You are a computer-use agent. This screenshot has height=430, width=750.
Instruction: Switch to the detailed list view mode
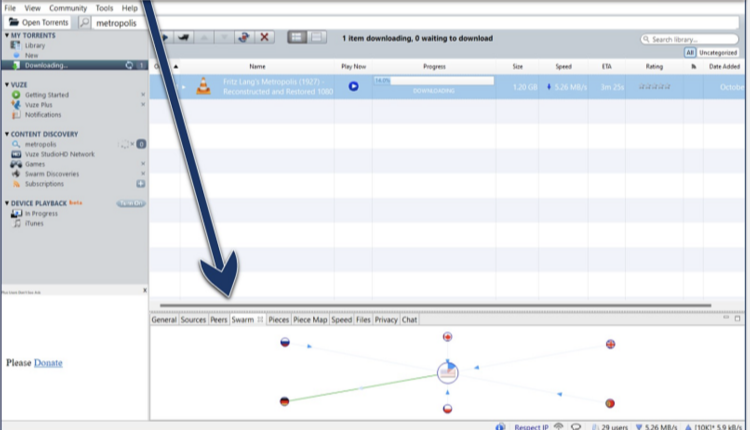(x=297, y=37)
